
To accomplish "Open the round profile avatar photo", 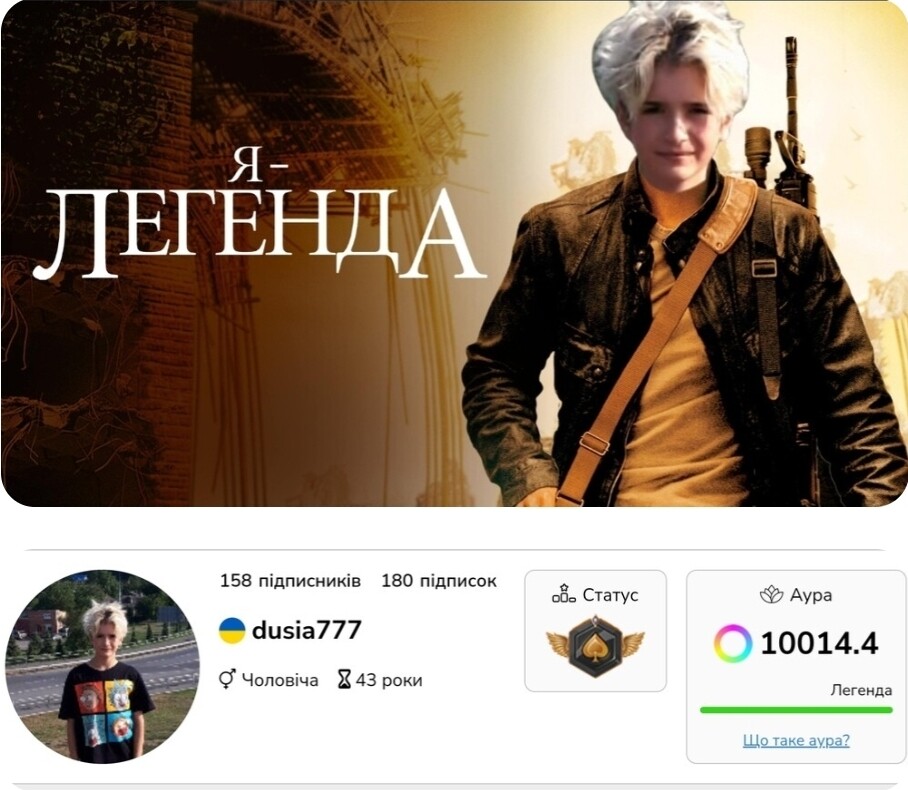I will (x=102, y=667).
